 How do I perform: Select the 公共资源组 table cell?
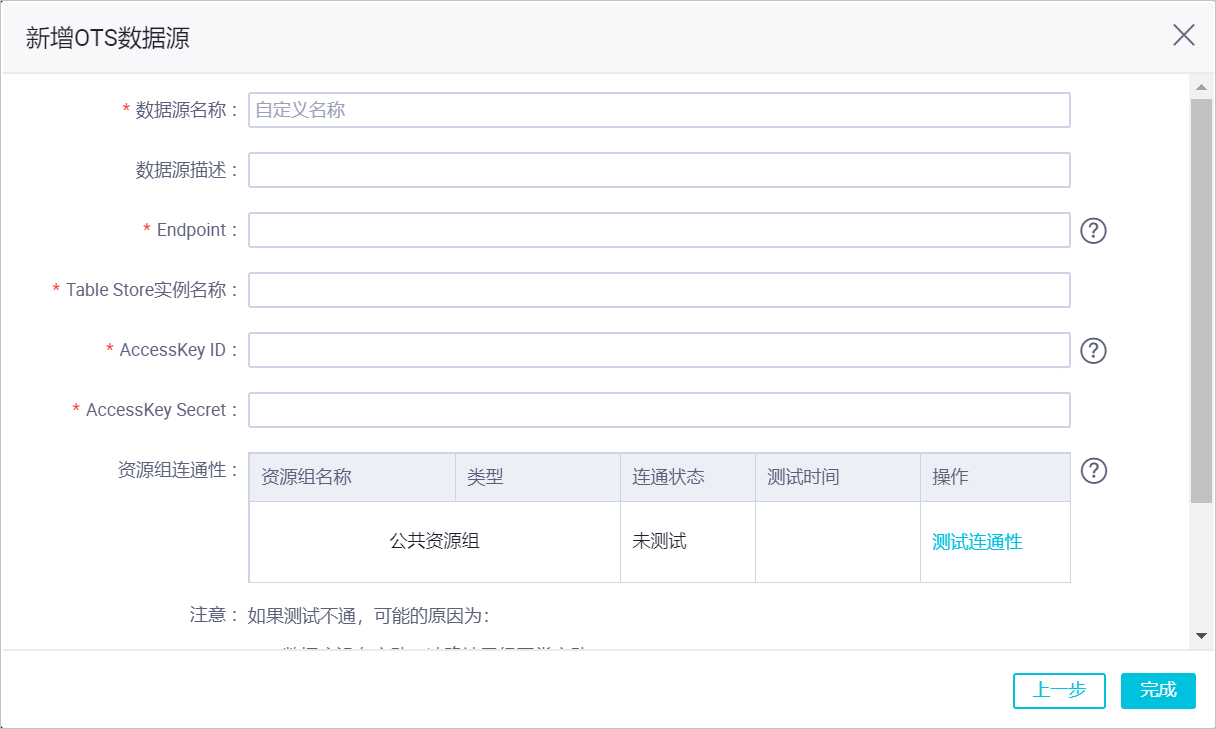coord(435,542)
